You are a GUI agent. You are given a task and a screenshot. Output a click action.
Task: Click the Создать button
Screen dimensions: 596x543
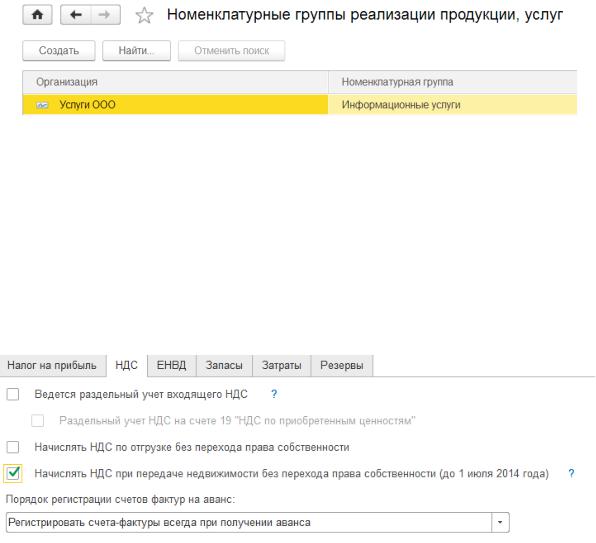59,51
